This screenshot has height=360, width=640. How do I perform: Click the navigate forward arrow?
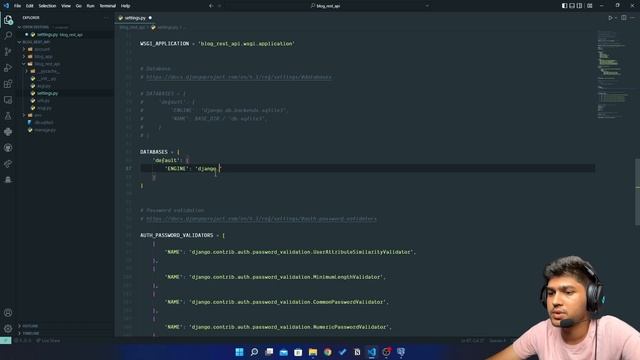tap(220, 6)
